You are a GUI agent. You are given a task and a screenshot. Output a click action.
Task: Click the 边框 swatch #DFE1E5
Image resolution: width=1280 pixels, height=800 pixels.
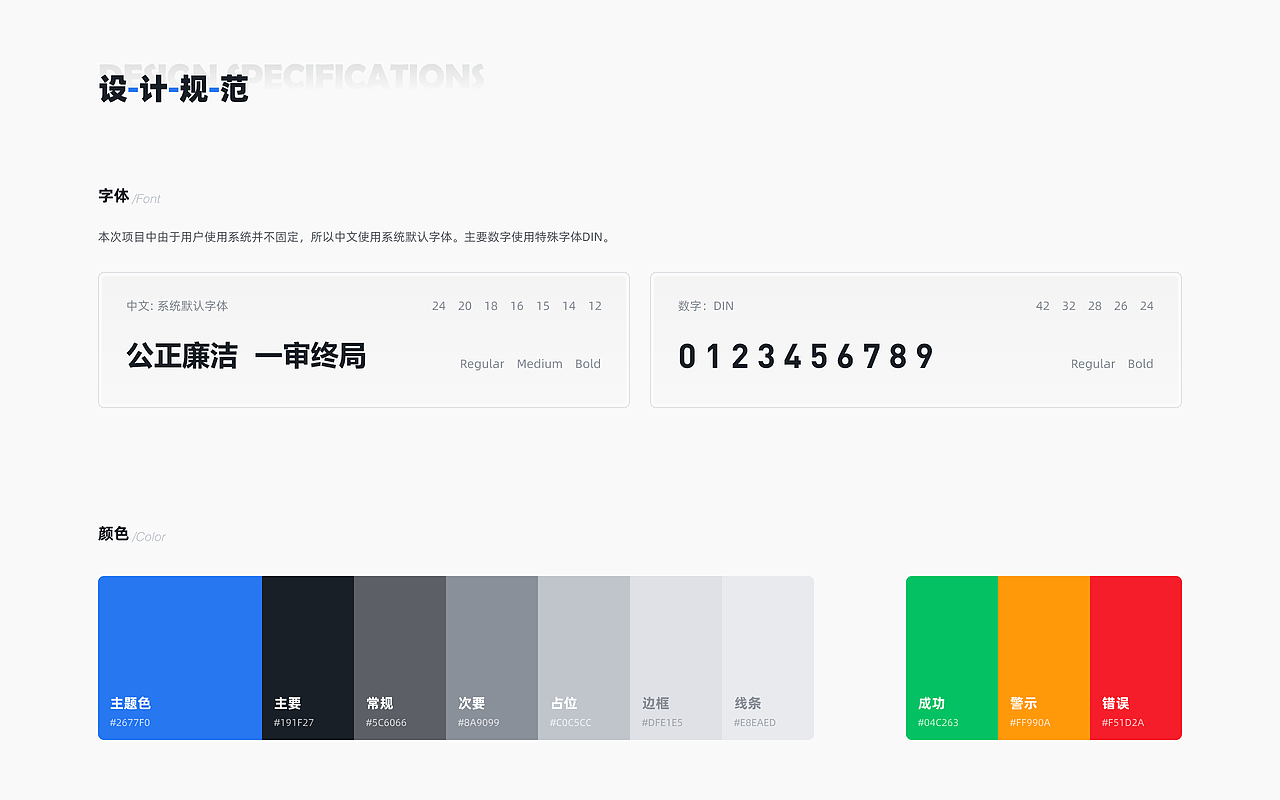[x=676, y=658]
